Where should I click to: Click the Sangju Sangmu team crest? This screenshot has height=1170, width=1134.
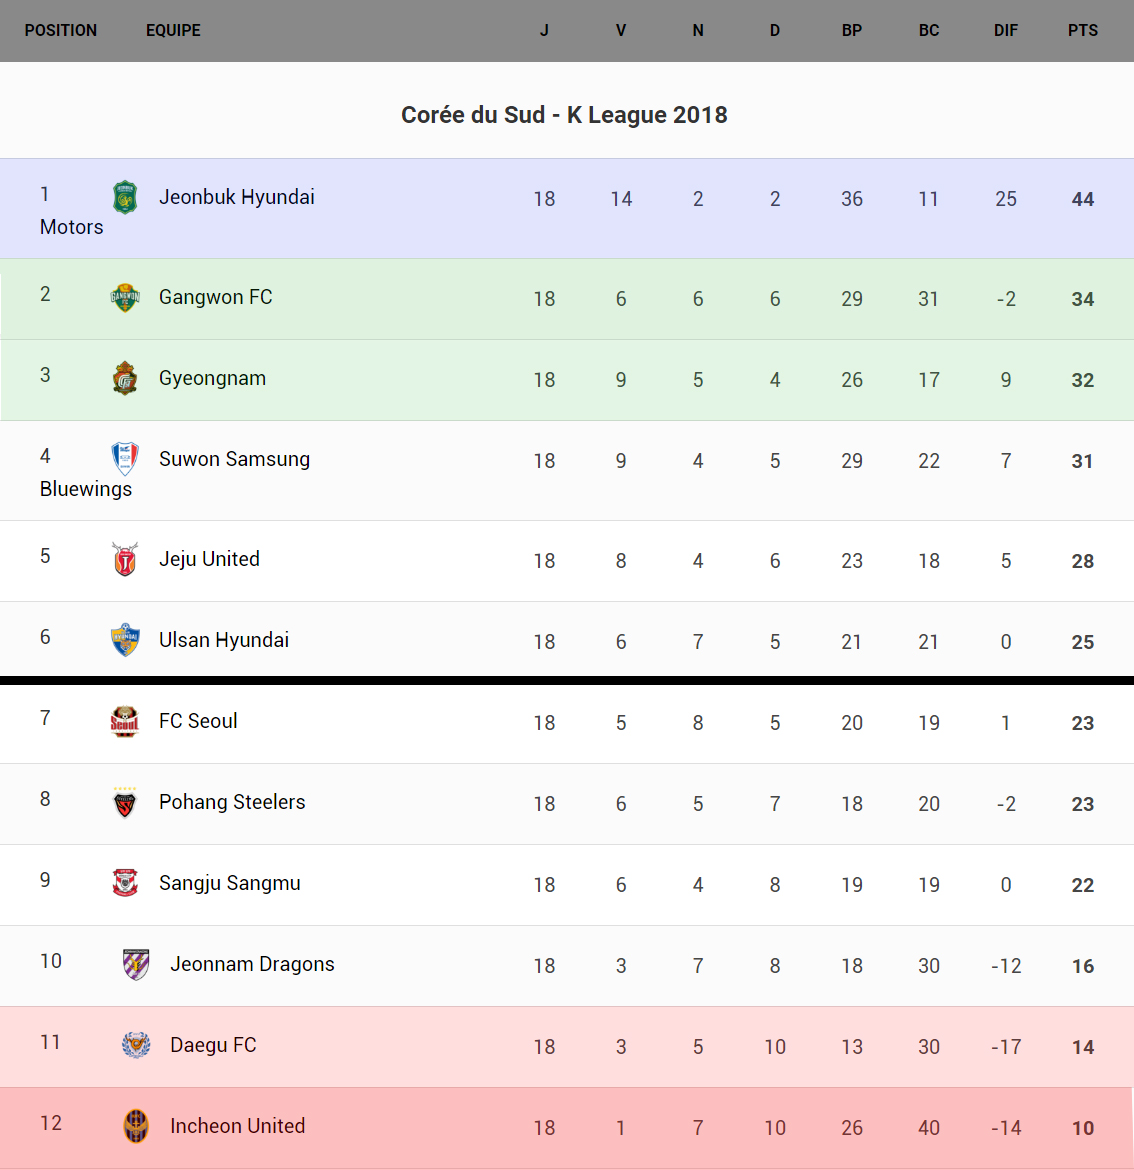click(125, 883)
